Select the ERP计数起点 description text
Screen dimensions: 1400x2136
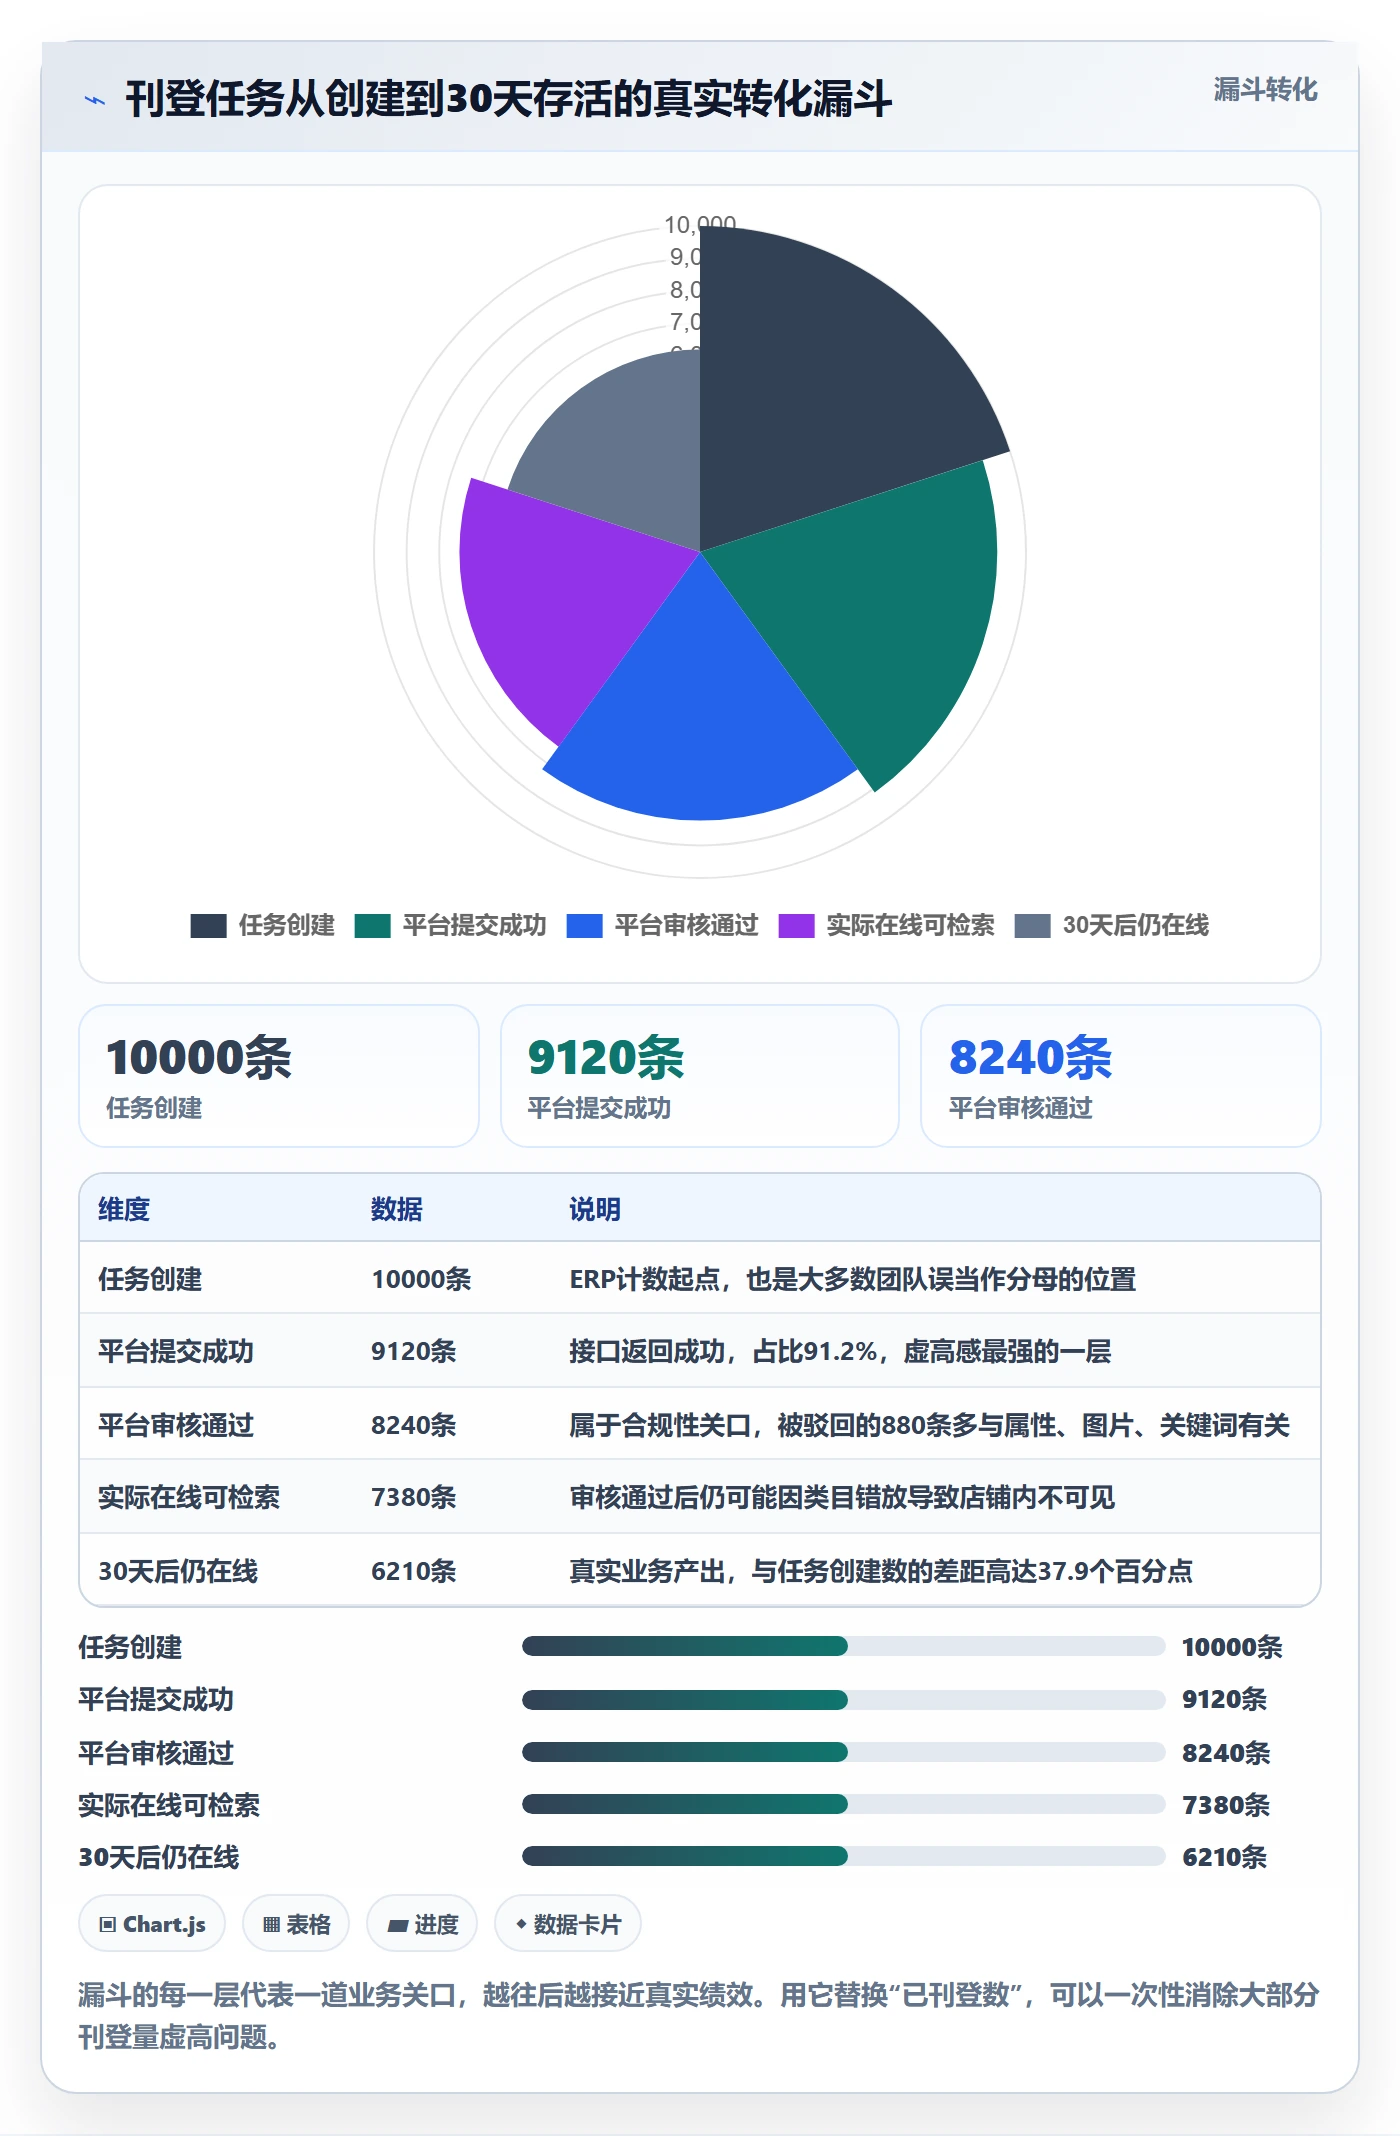click(853, 1279)
